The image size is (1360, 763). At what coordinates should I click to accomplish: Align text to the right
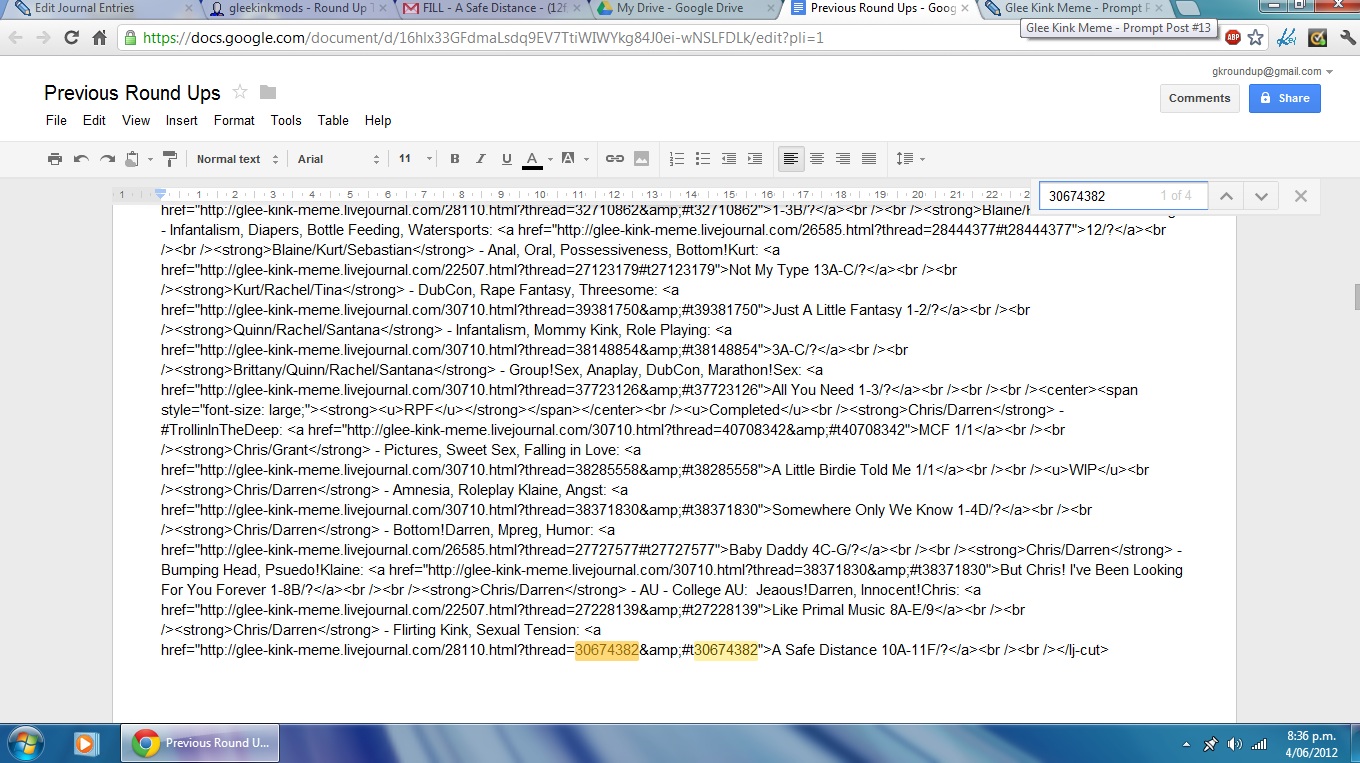tap(843, 159)
